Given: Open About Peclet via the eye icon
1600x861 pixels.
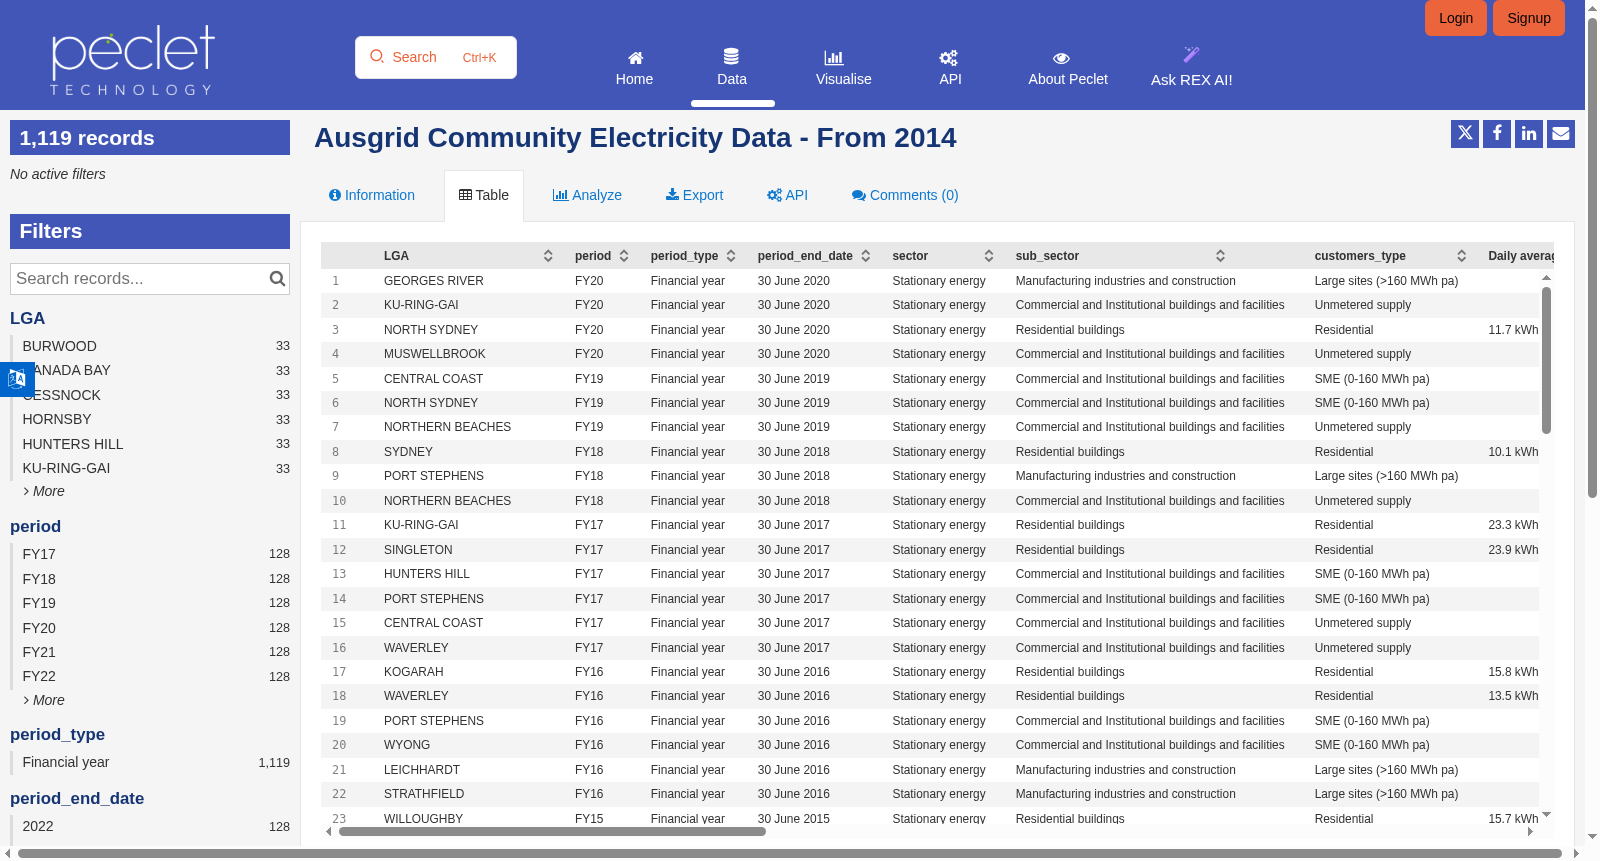Looking at the screenshot, I should pyautogui.click(x=1062, y=59).
